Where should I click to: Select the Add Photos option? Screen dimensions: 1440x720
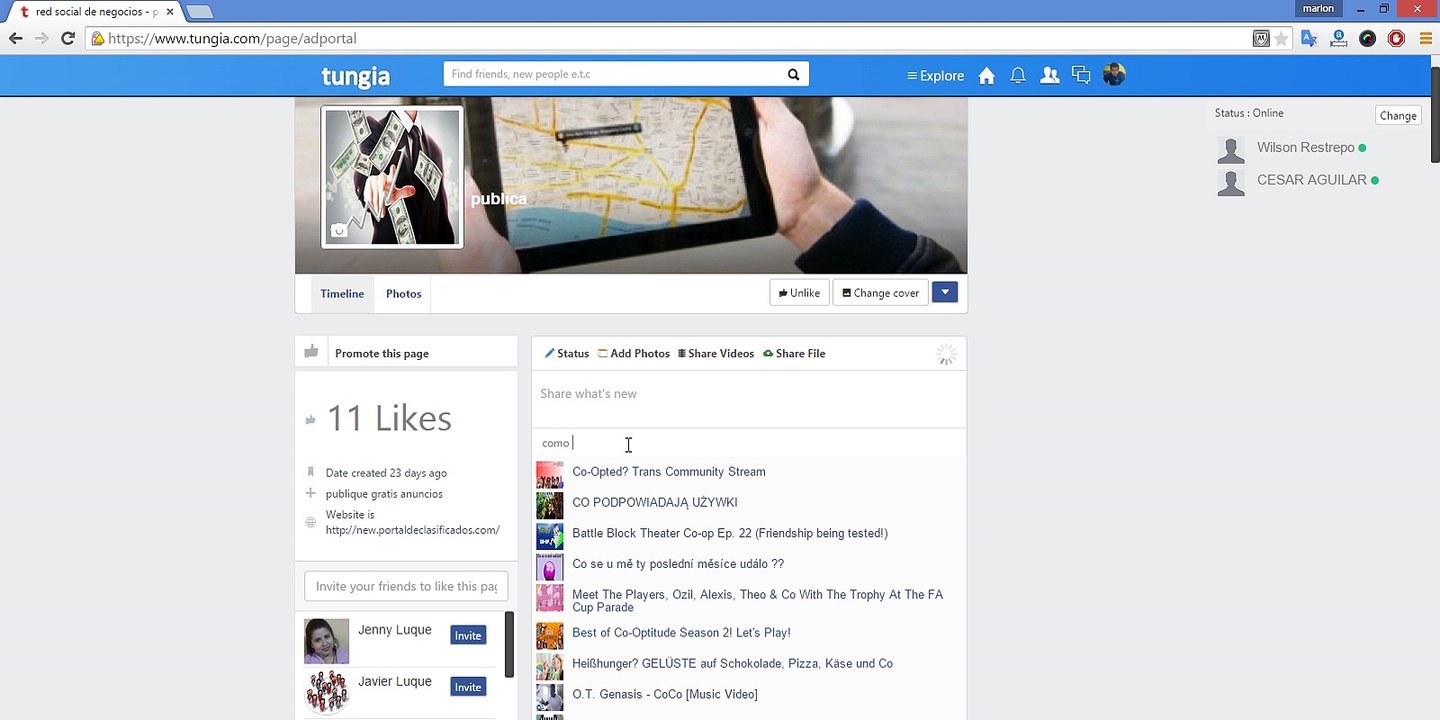pyautogui.click(x=634, y=353)
